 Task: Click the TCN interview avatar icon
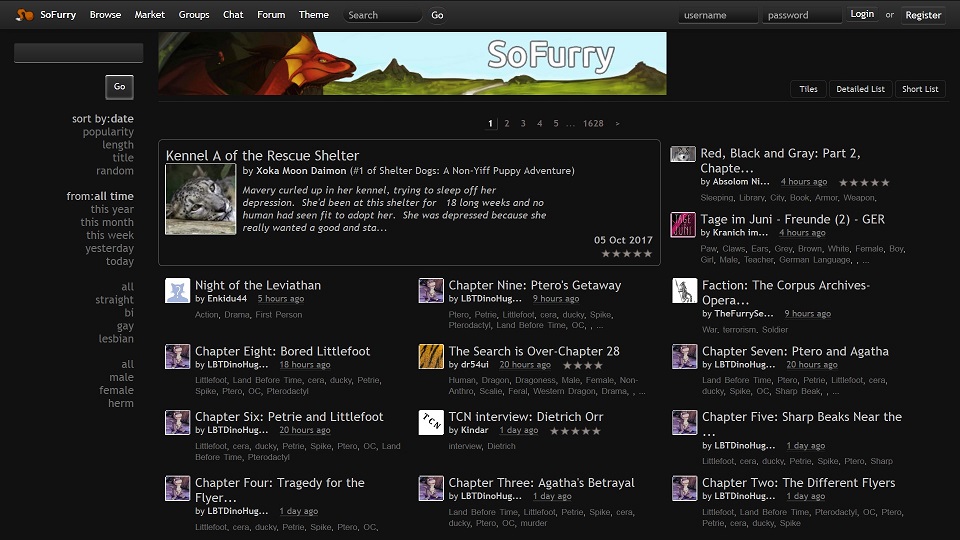point(431,422)
